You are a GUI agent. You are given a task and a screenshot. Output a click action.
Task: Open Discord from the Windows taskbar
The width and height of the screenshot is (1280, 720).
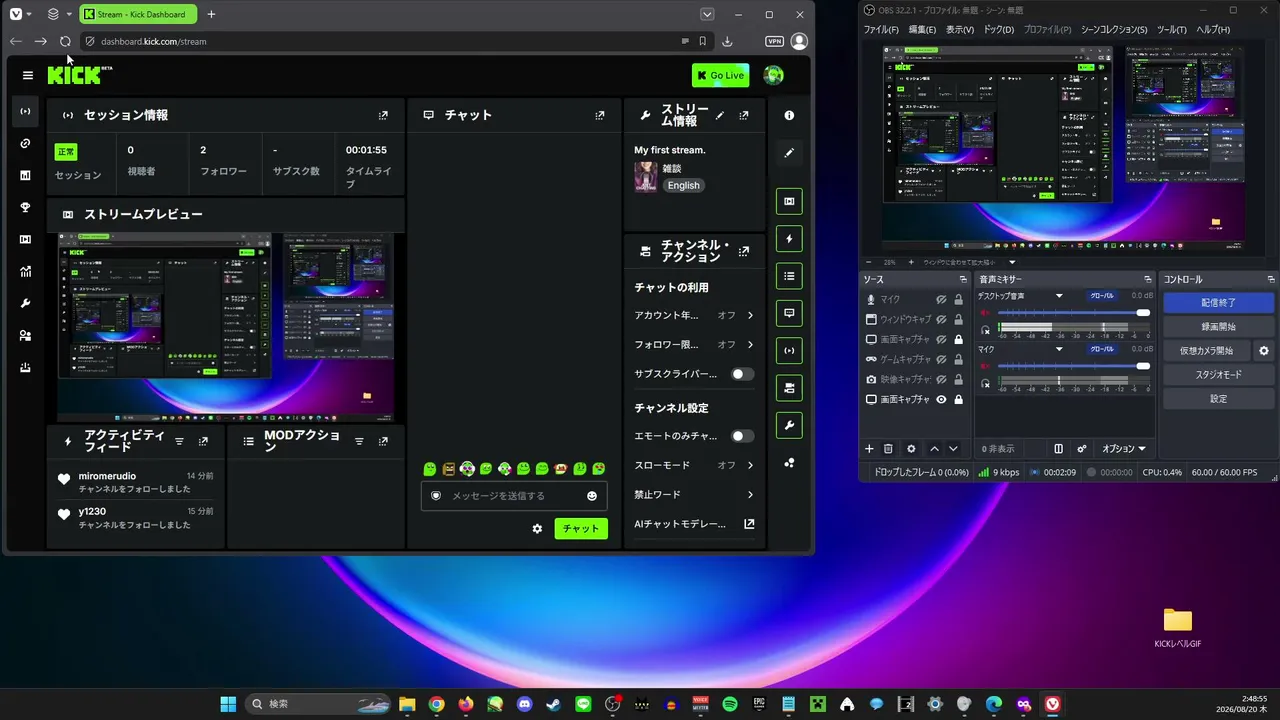[x=525, y=704]
